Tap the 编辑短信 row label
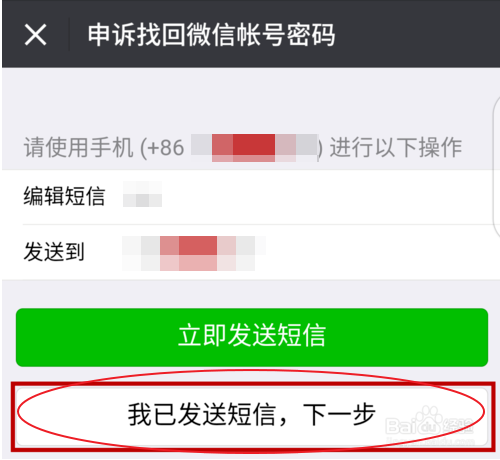 pyautogui.click(x=64, y=196)
